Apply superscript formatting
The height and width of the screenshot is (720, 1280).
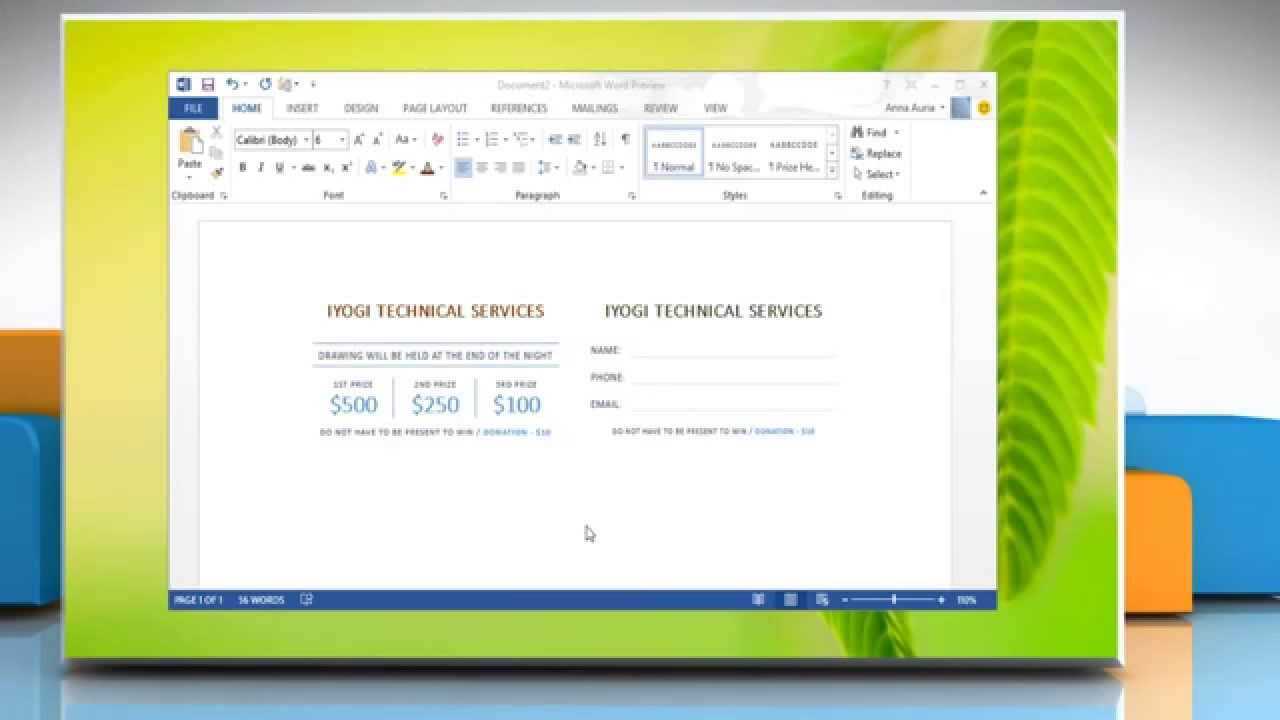(346, 168)
